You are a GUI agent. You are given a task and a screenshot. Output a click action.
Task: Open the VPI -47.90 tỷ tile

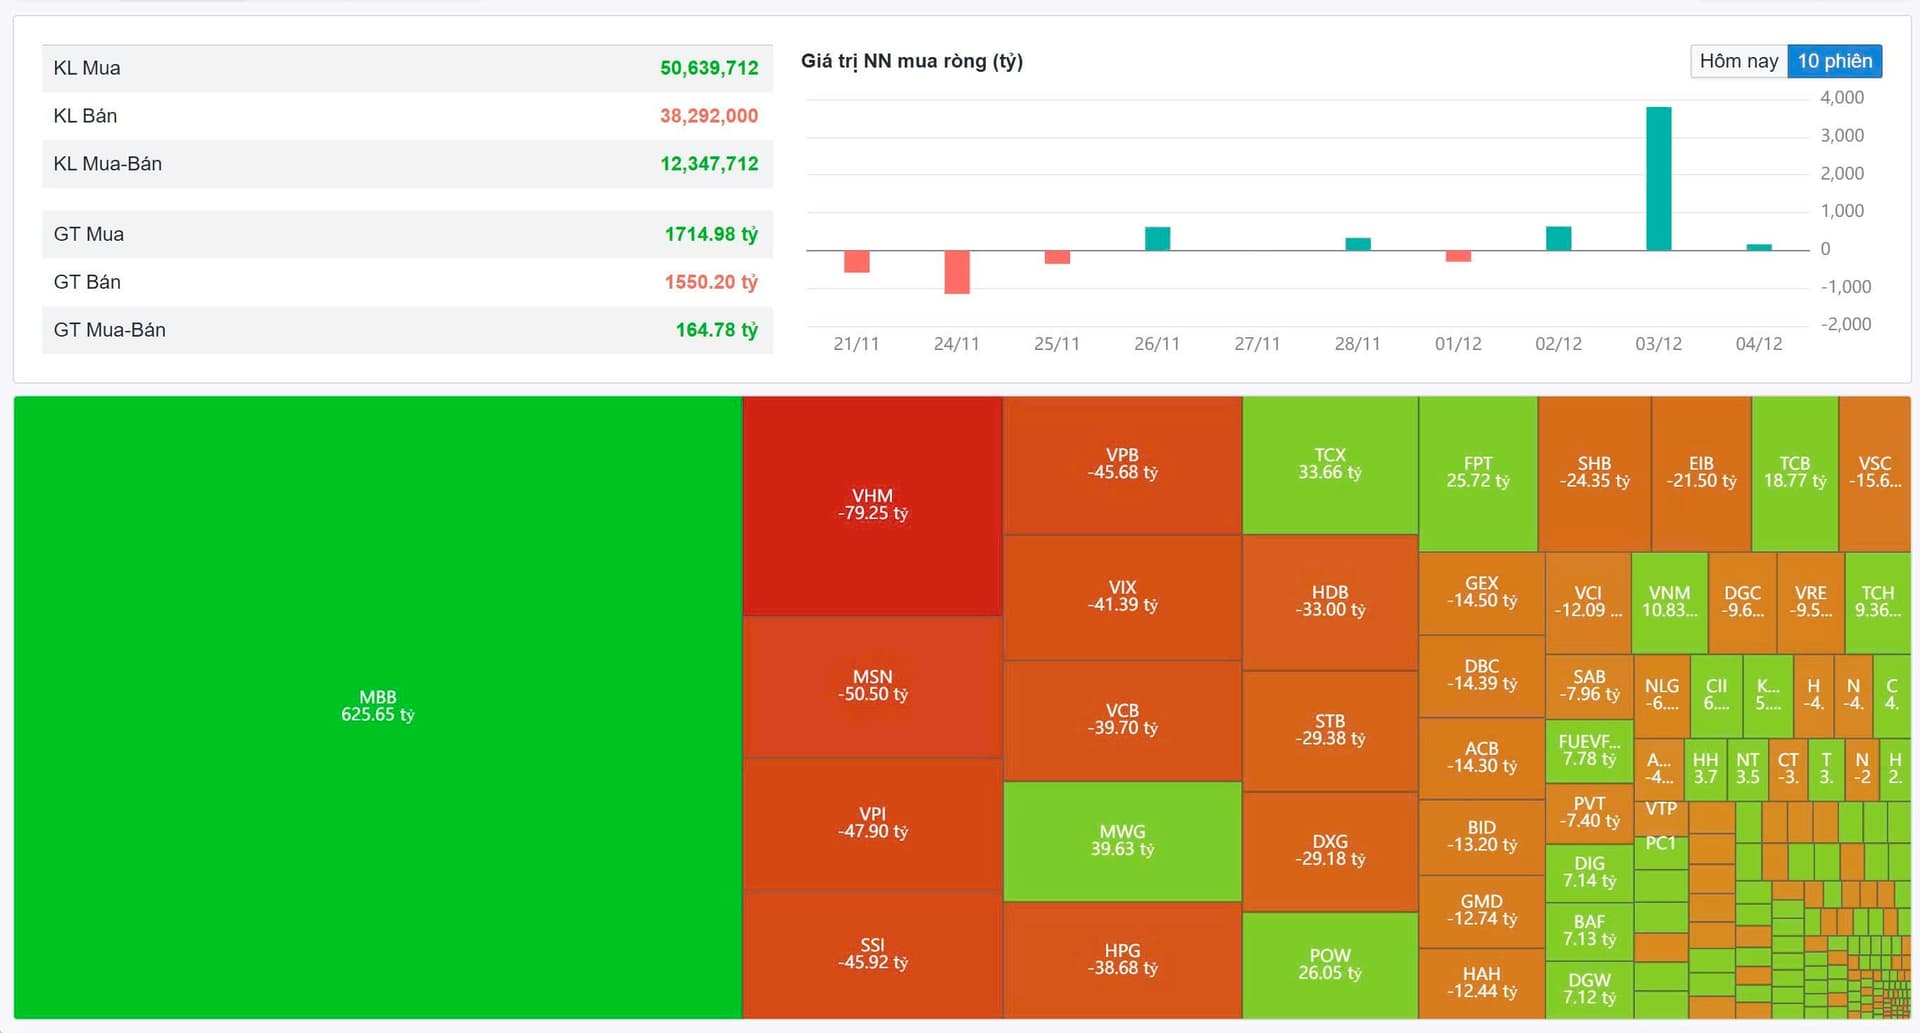pos(872,823)
